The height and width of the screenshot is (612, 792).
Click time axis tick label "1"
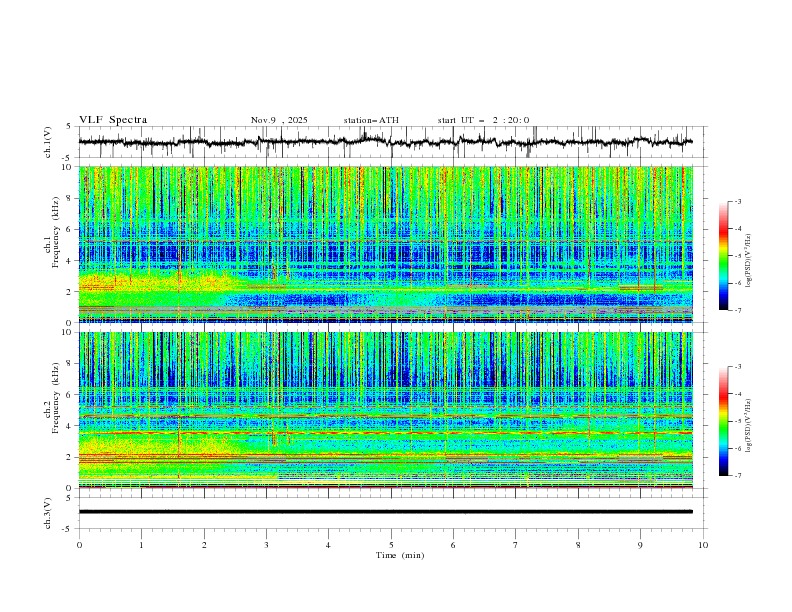click(141, 545)
